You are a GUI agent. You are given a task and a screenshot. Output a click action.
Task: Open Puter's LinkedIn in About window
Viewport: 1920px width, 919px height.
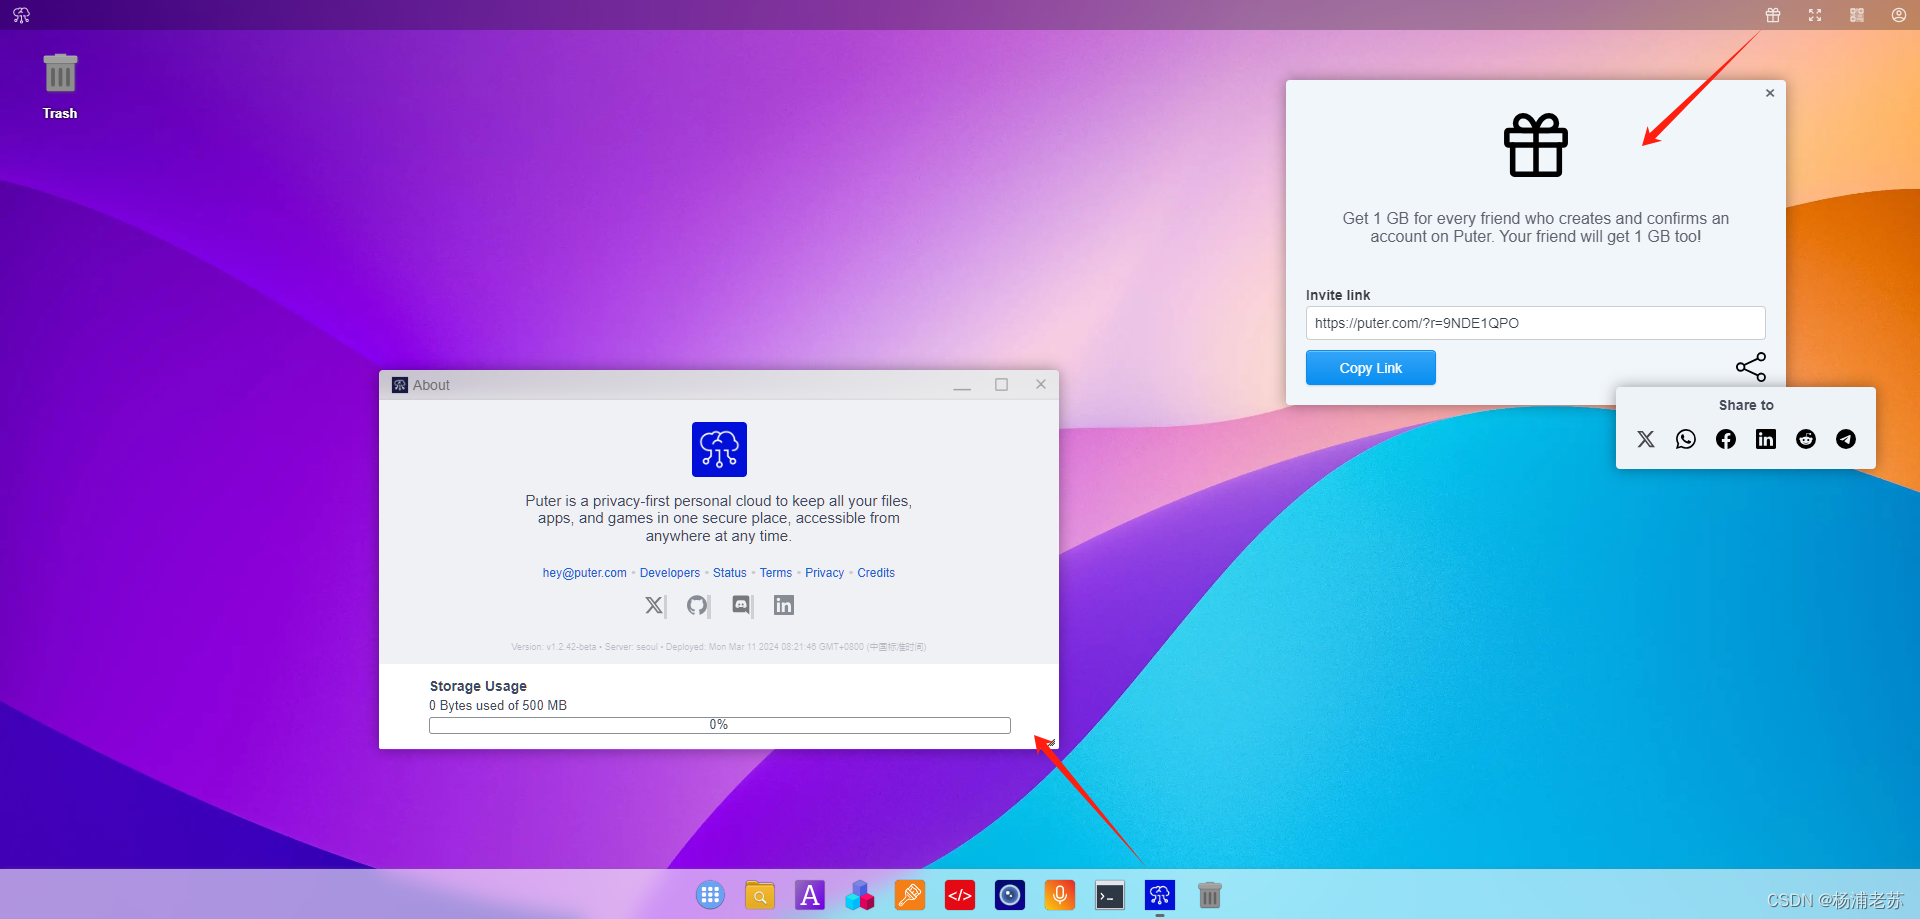[784, 605]
